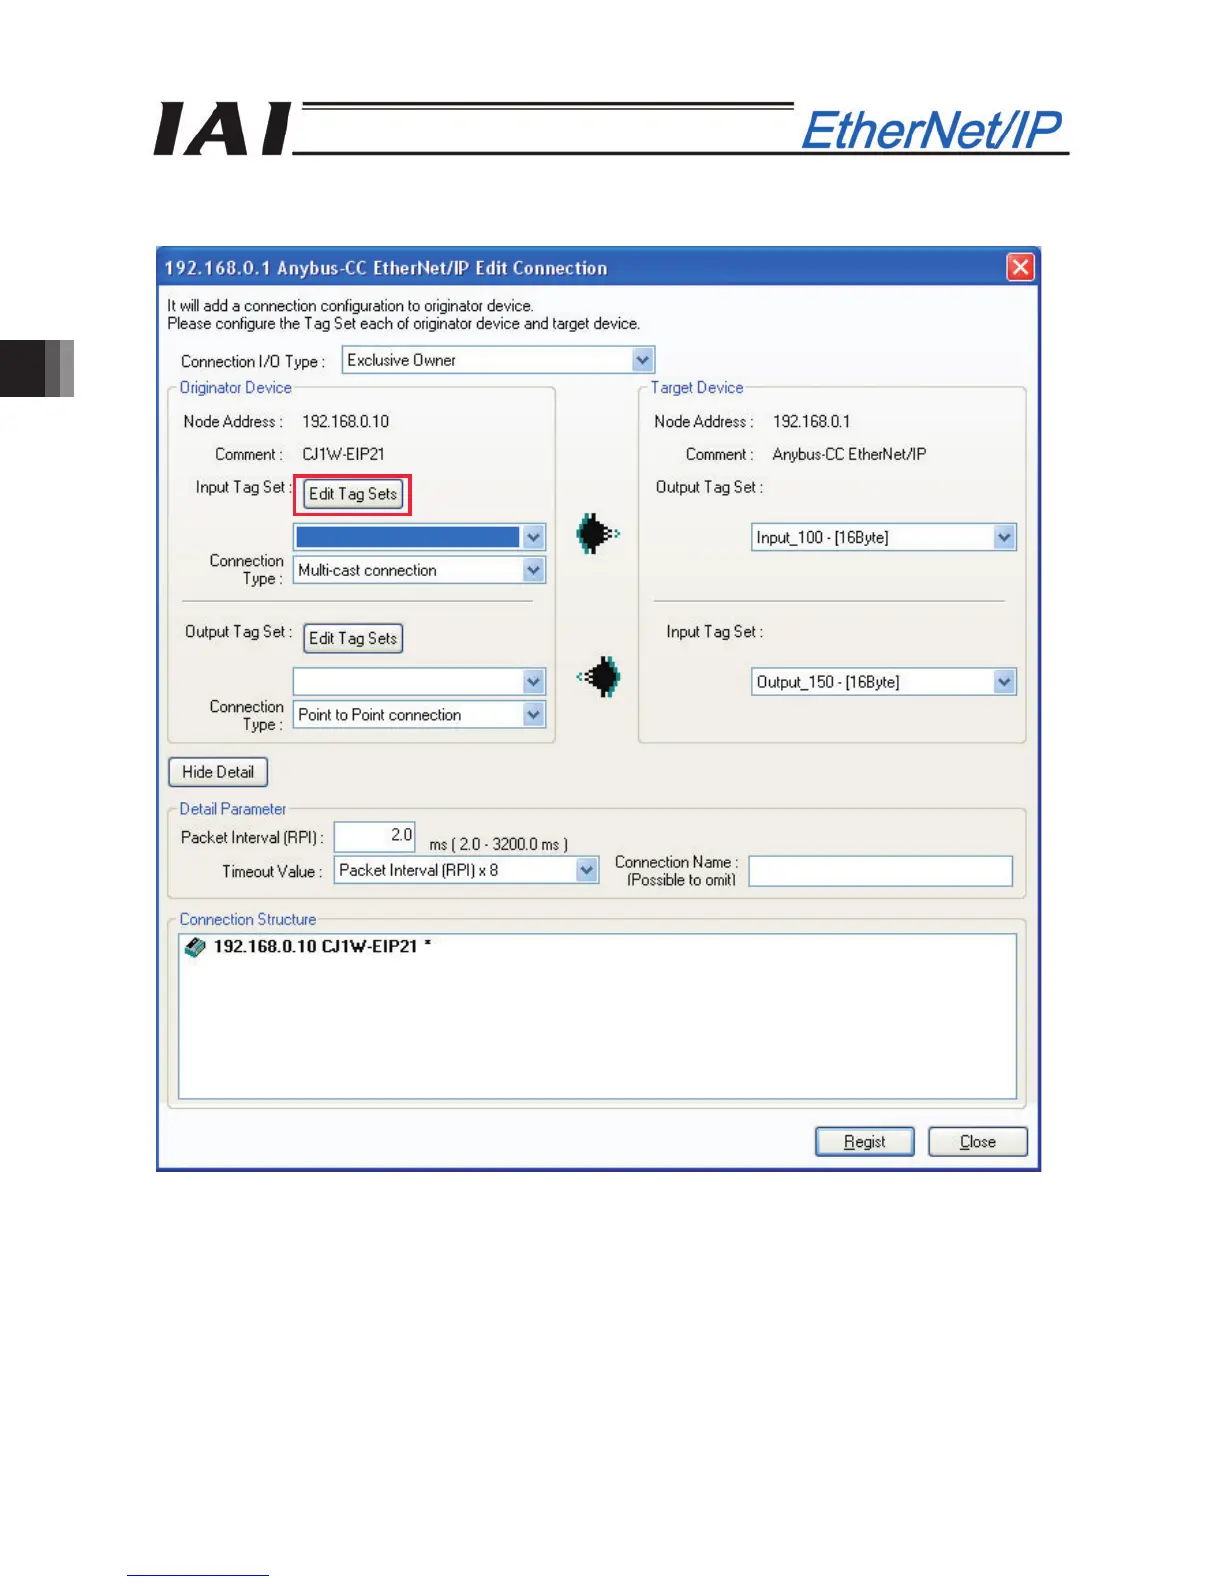The image size is (1224, 1584).
Task: Click the target comment Anybus-CC EtherNet/IP
Action: (x=849, y=454)
